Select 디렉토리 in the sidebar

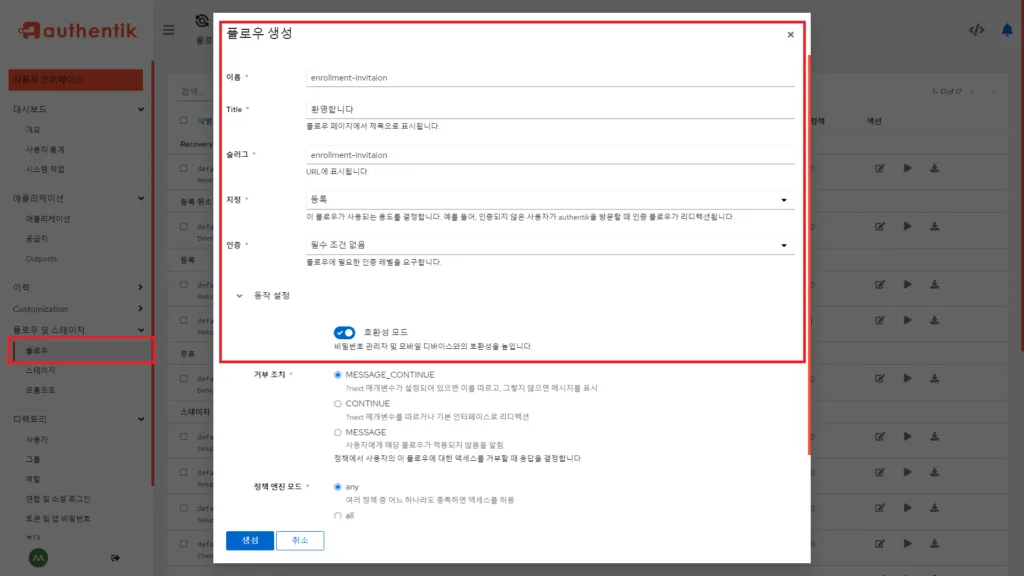coord(32,418)
